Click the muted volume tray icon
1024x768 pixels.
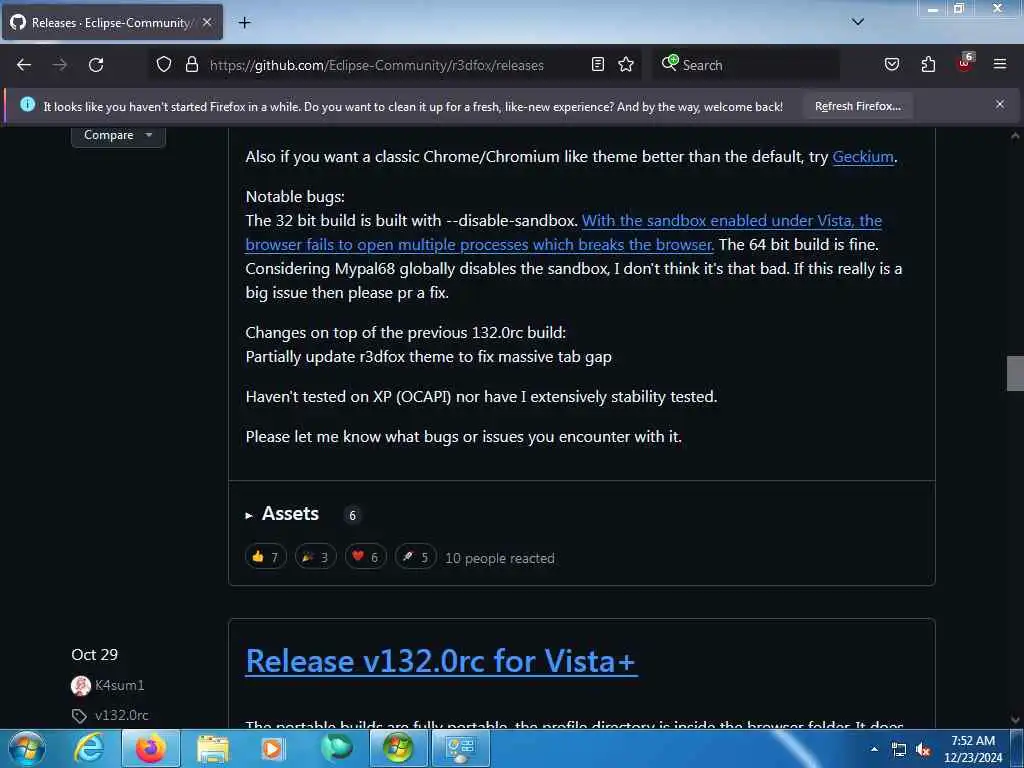(x=923, y=750)
